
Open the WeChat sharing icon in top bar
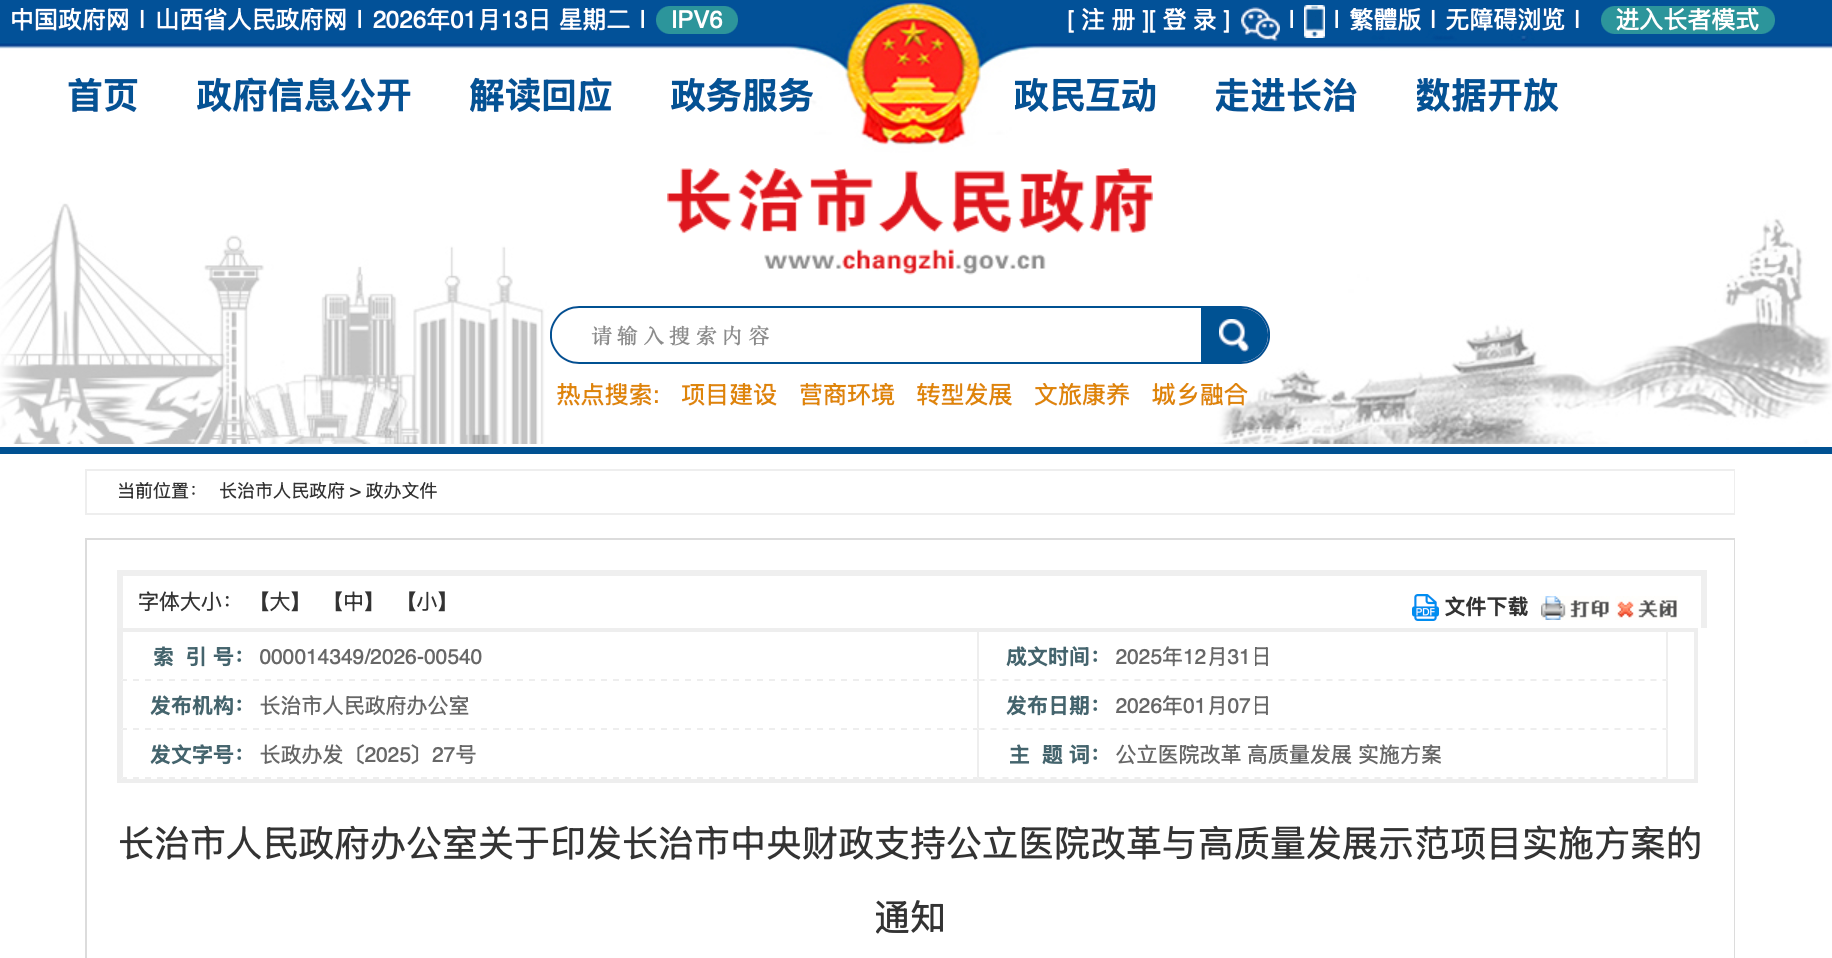(x=1261, y=21)
